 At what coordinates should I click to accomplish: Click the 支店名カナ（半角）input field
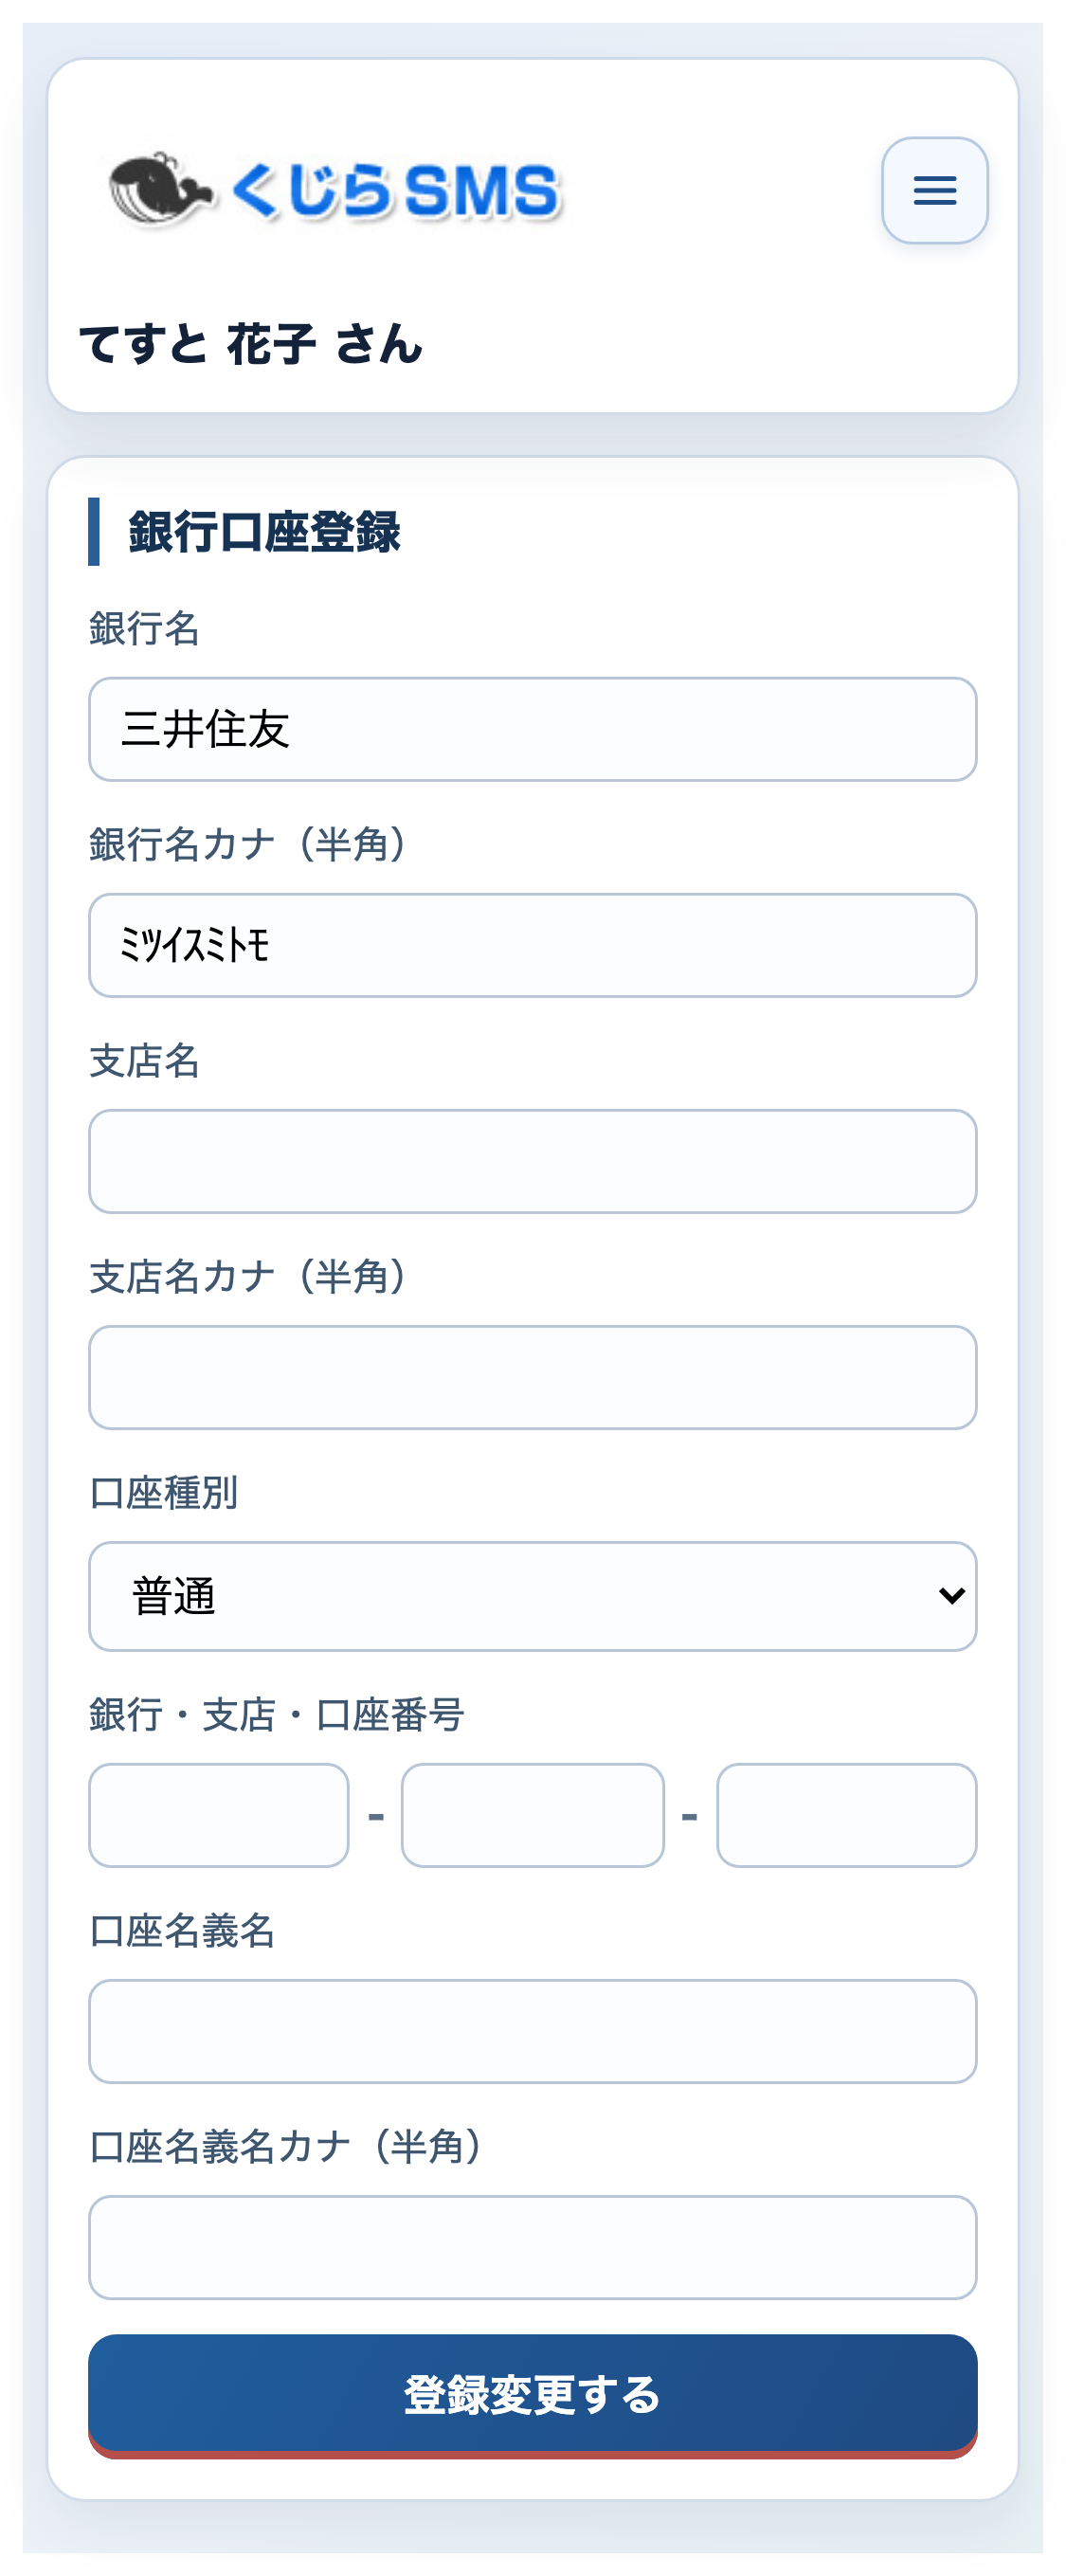point(532,1377)
